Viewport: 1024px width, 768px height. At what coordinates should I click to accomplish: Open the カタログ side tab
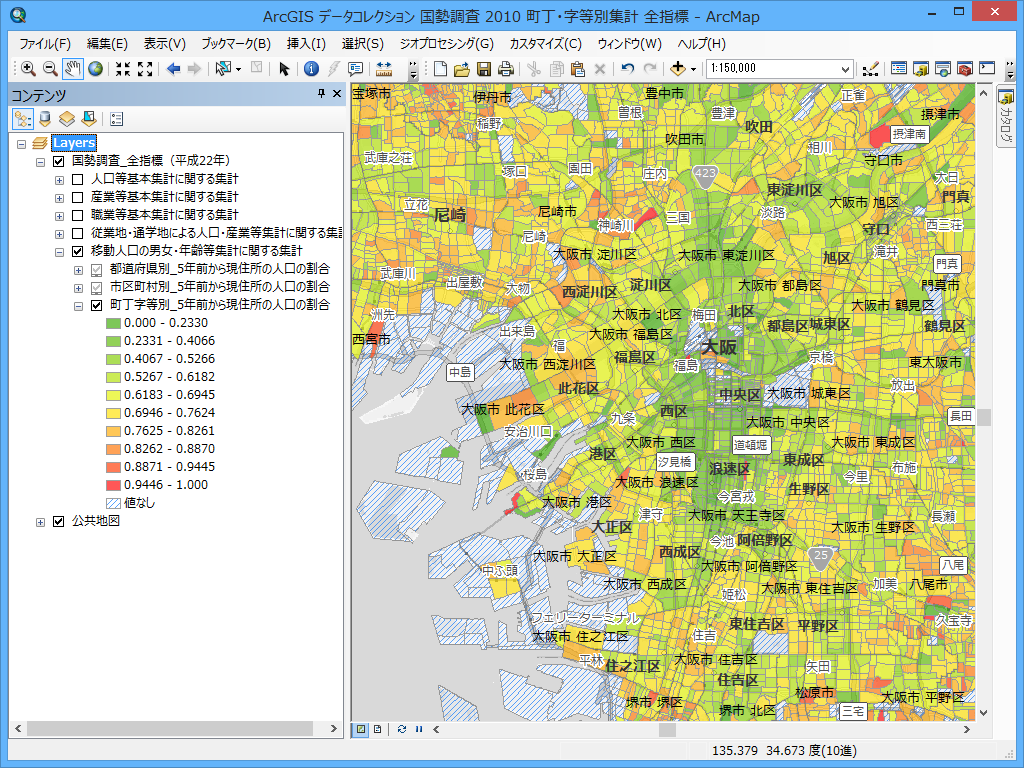point(1006,118)
